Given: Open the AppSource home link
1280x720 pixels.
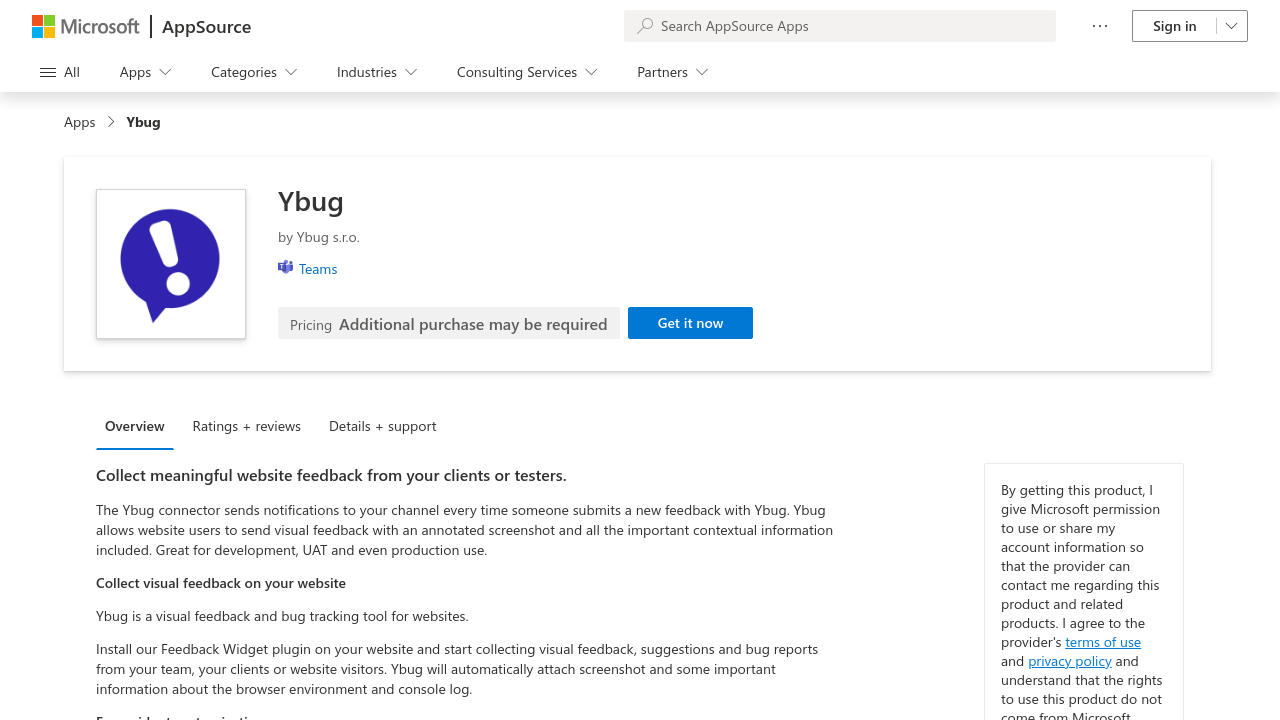Looking at the screenshot, I should click(x=206, y=27).
